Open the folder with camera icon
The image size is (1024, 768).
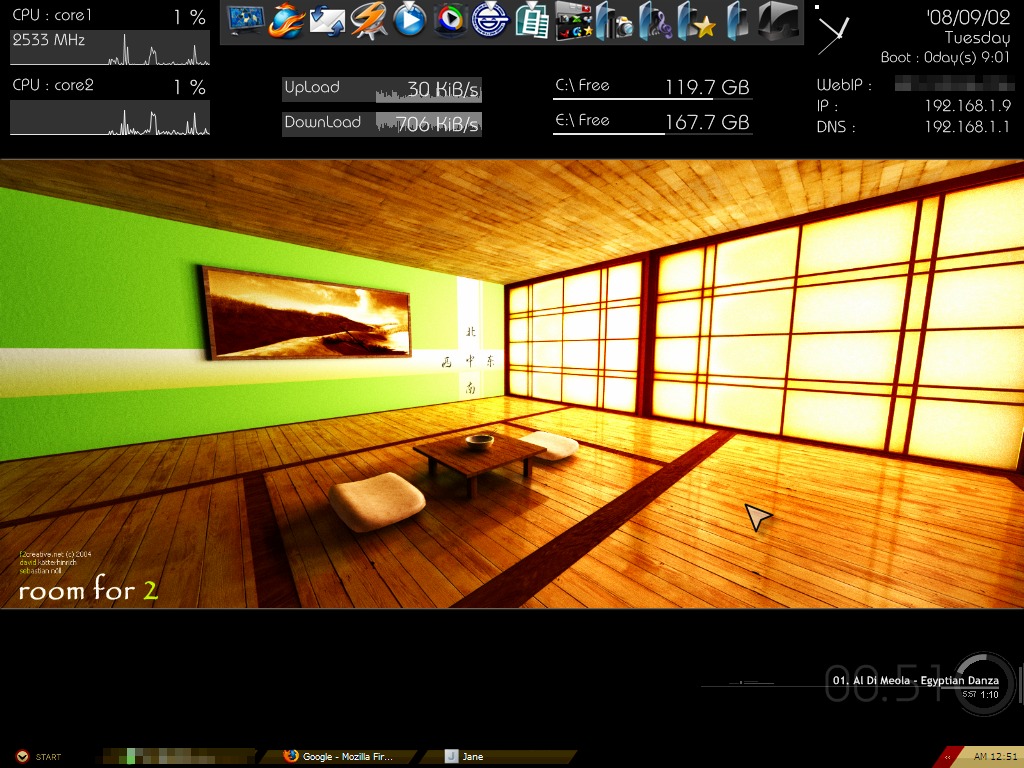coord(614,22)
